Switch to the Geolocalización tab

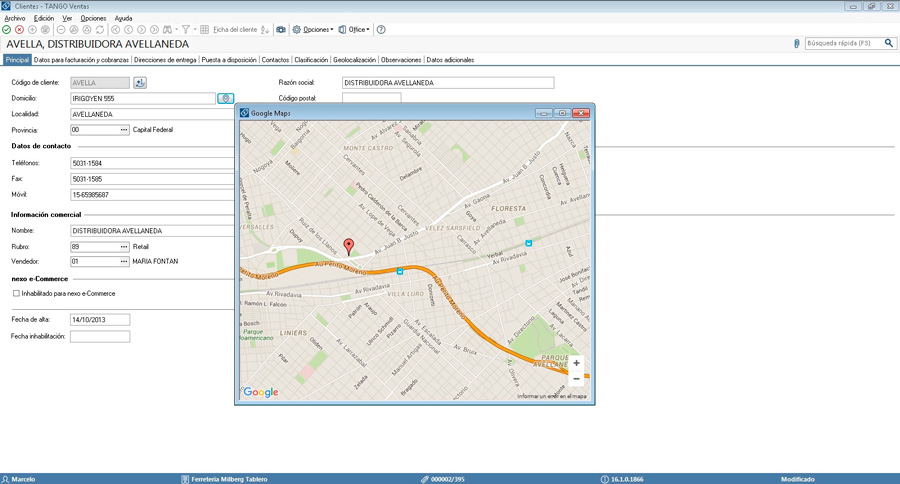[355, 60]
